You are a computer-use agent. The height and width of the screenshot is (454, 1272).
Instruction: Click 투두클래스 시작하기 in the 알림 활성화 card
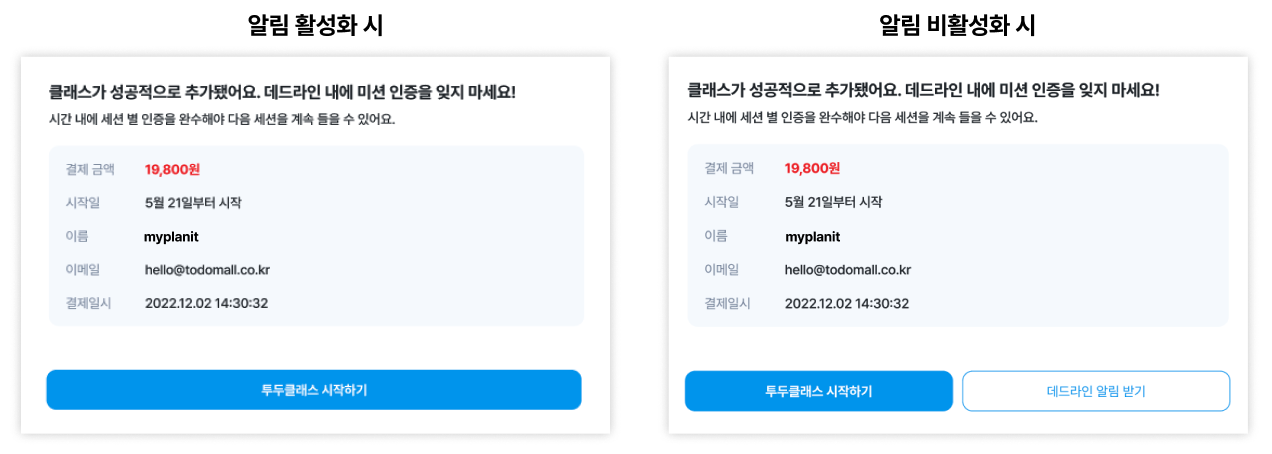pos(313,390)
